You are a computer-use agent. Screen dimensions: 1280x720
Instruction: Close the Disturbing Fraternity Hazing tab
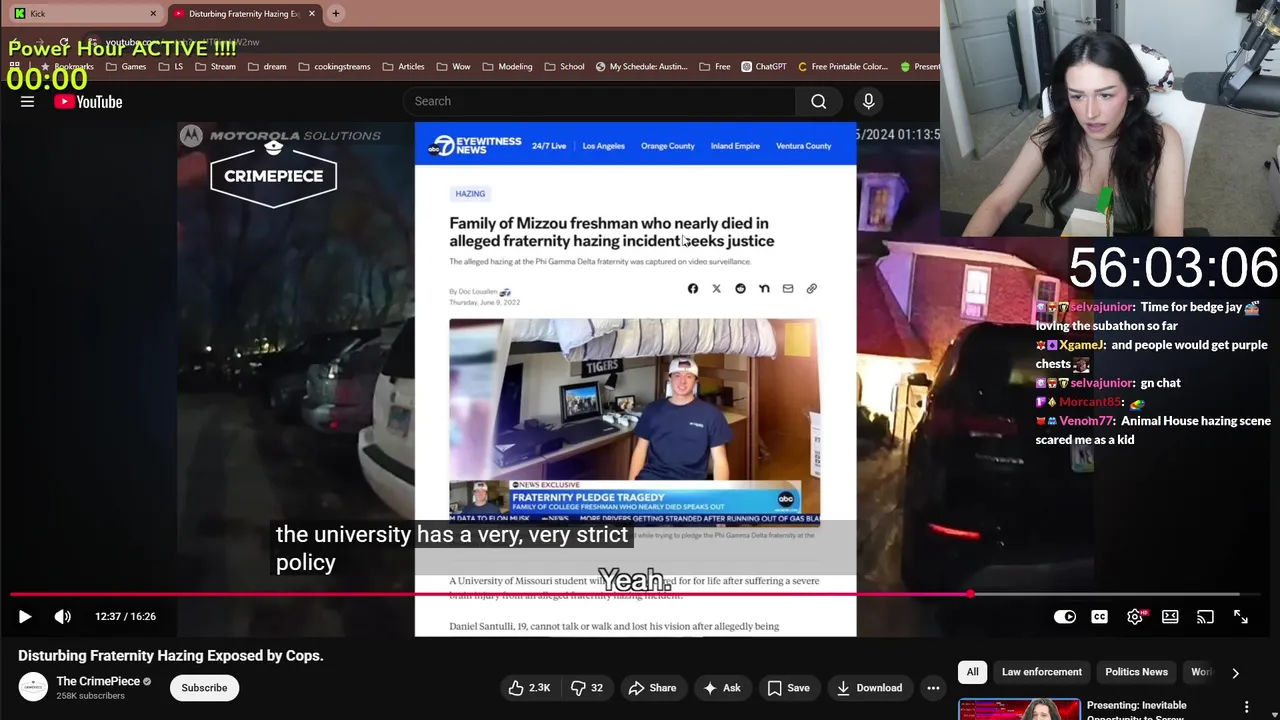pyautogui.click(x=311, y=14)
